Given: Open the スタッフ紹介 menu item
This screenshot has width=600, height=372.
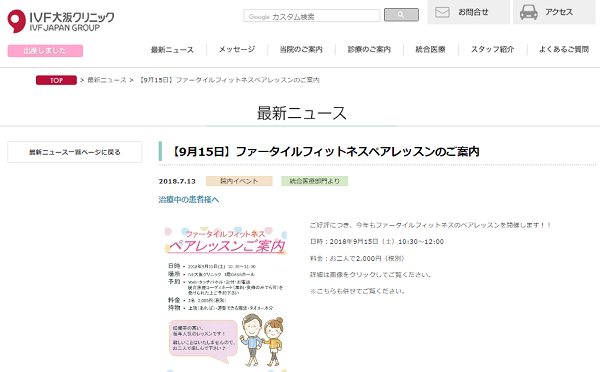Looking at the screenshot, I should pyautogui.click(x=492, y=49).
